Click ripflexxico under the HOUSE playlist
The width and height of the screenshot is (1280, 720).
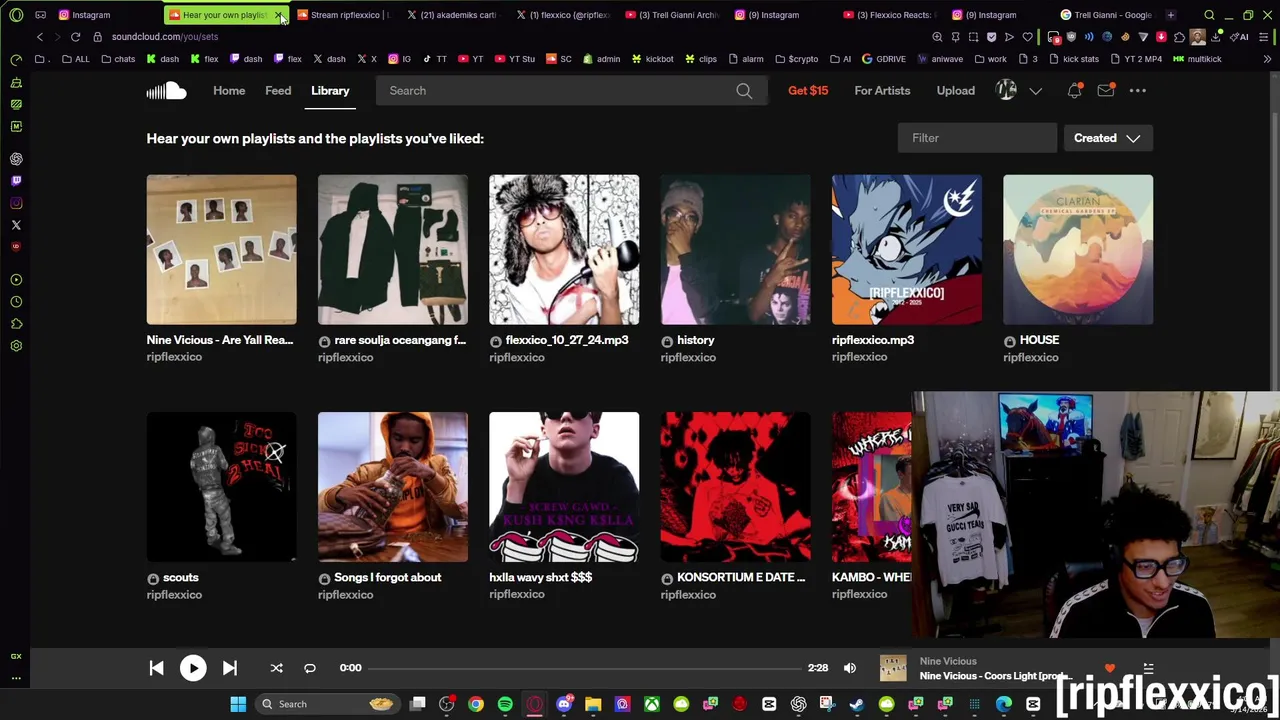(x=1031, y=358)
